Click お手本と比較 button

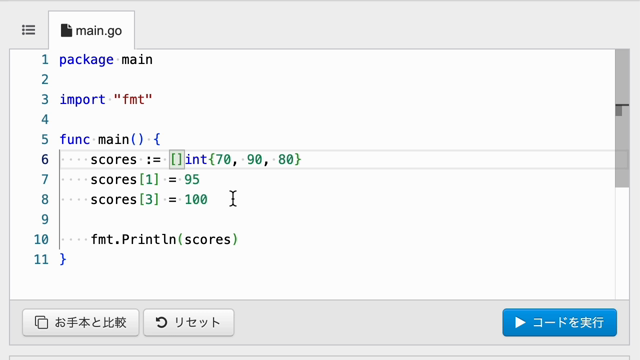tap(81, 322)
